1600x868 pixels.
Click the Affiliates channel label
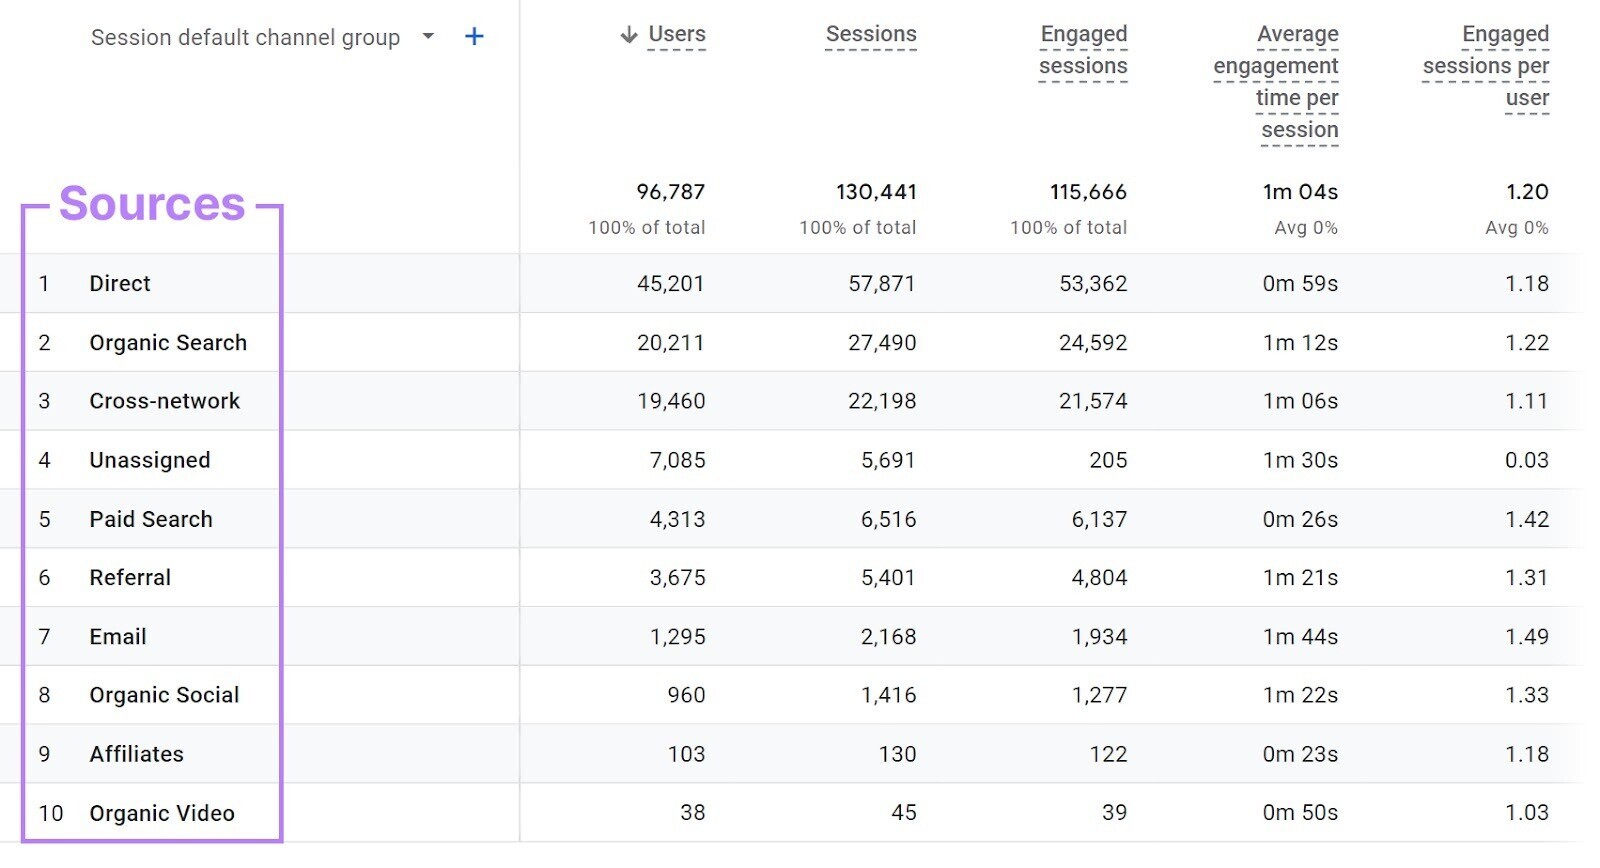pos(137,755)
